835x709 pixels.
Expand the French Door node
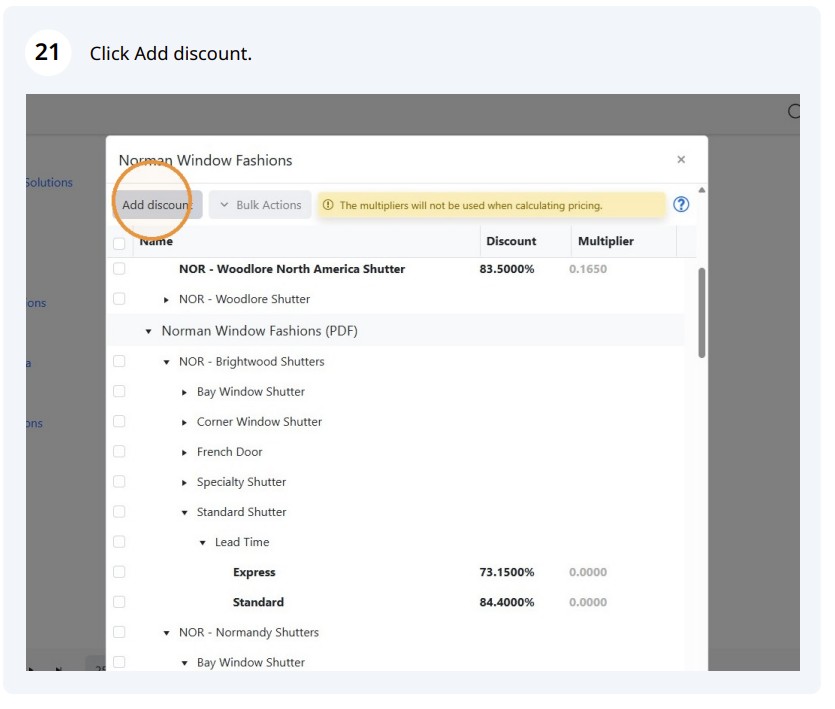point(184,453)
